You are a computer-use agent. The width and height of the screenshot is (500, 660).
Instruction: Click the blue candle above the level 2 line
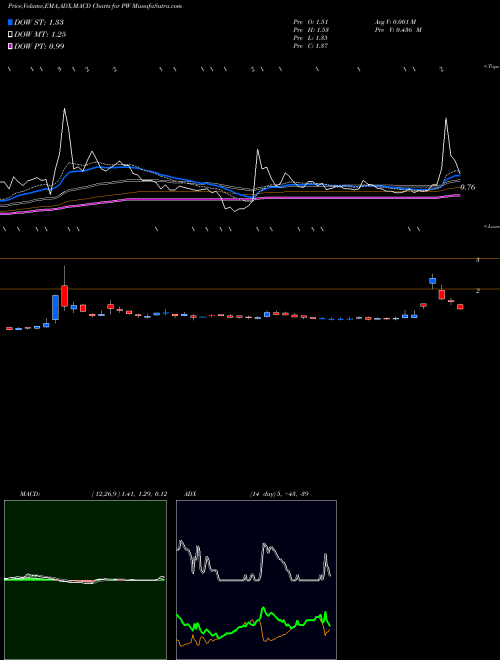coord(432,281)
